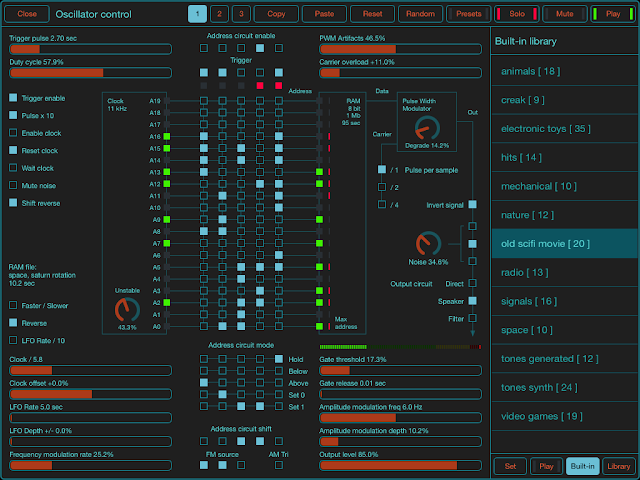Toggle Invert signal checkbox
The image size is (640, 480).
click(x=472, y=204)
